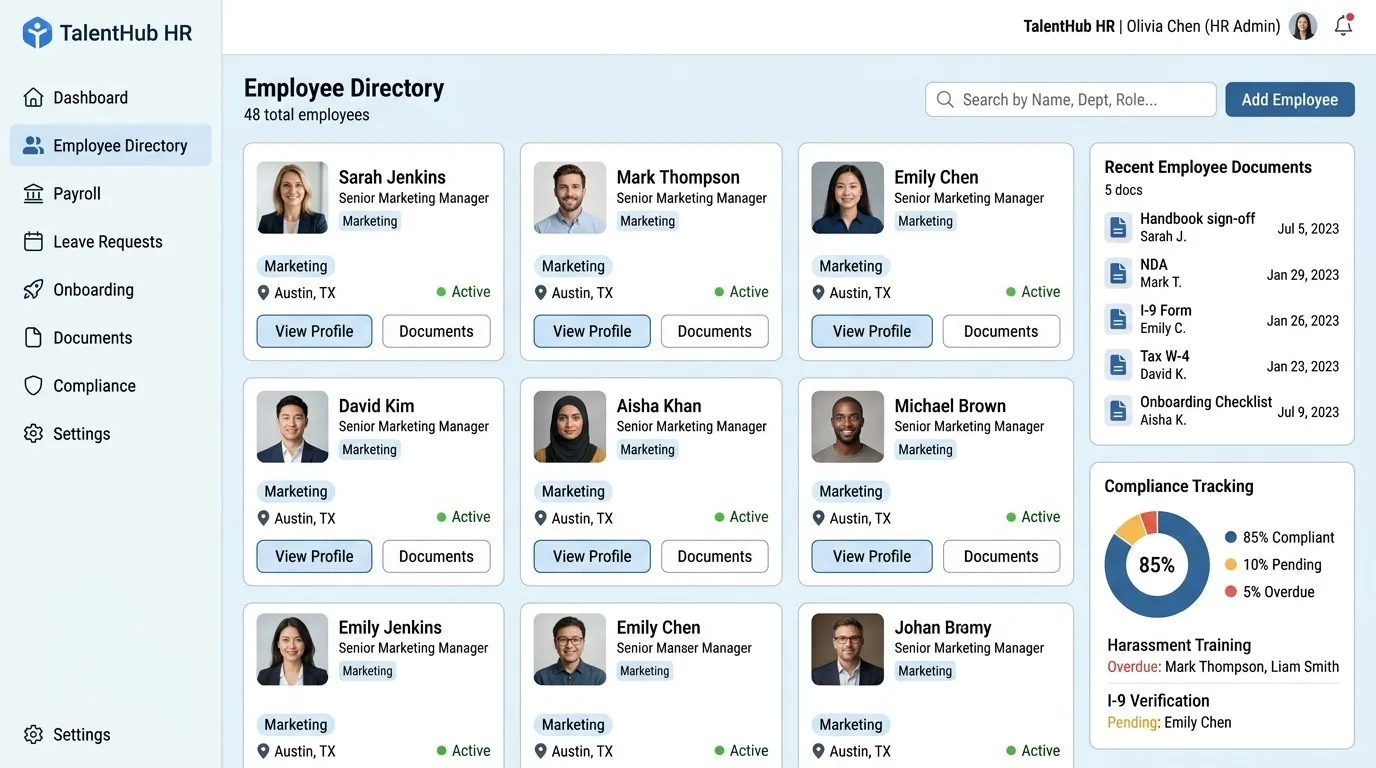Focus the Search by Name, Dept, Role field
Screen dimensions: 1376x768
point(1071,100)
